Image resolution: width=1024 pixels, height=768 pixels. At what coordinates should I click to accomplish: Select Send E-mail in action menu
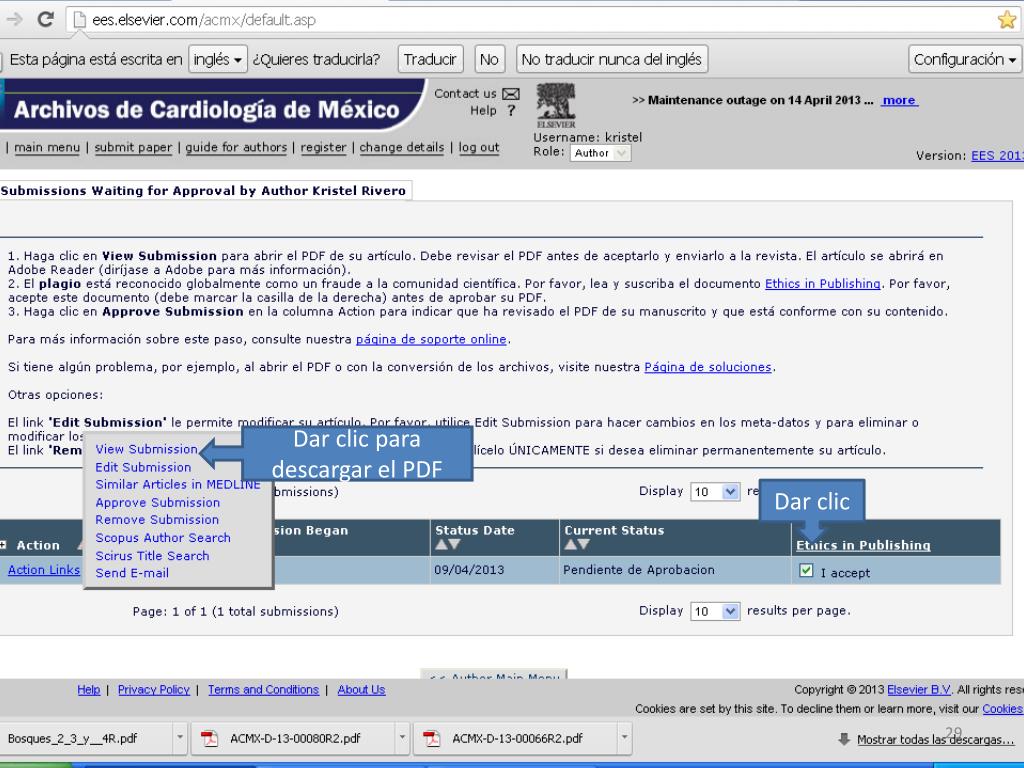pyautogui.click(x=132, y=573)
